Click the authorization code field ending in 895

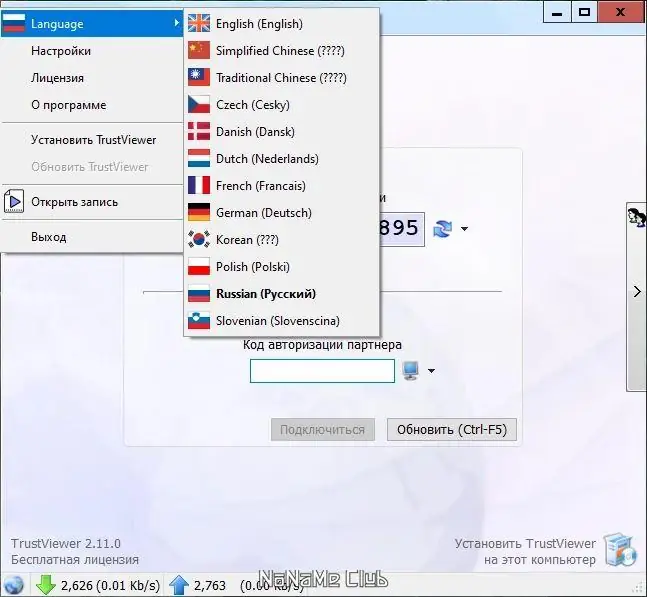pyautogui.click(x=401, y=229)
